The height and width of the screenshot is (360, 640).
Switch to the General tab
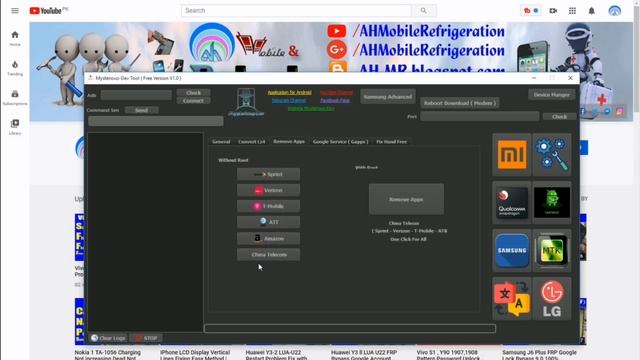[x=221, y=142]
